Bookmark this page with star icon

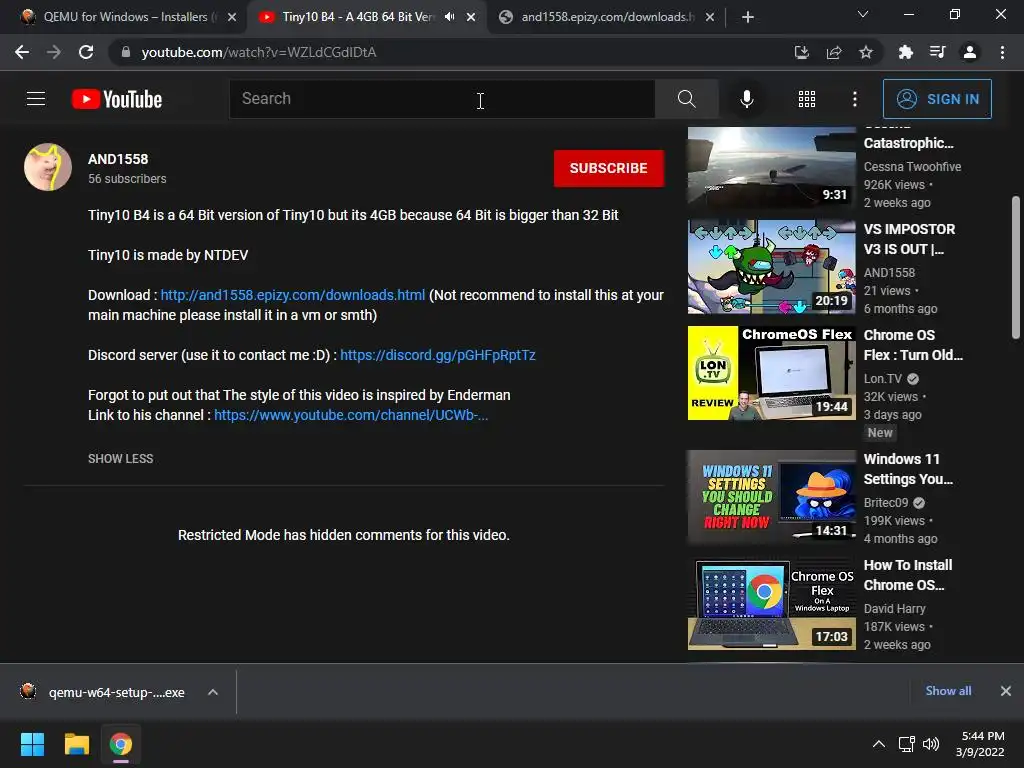click(x=866, y=52)
